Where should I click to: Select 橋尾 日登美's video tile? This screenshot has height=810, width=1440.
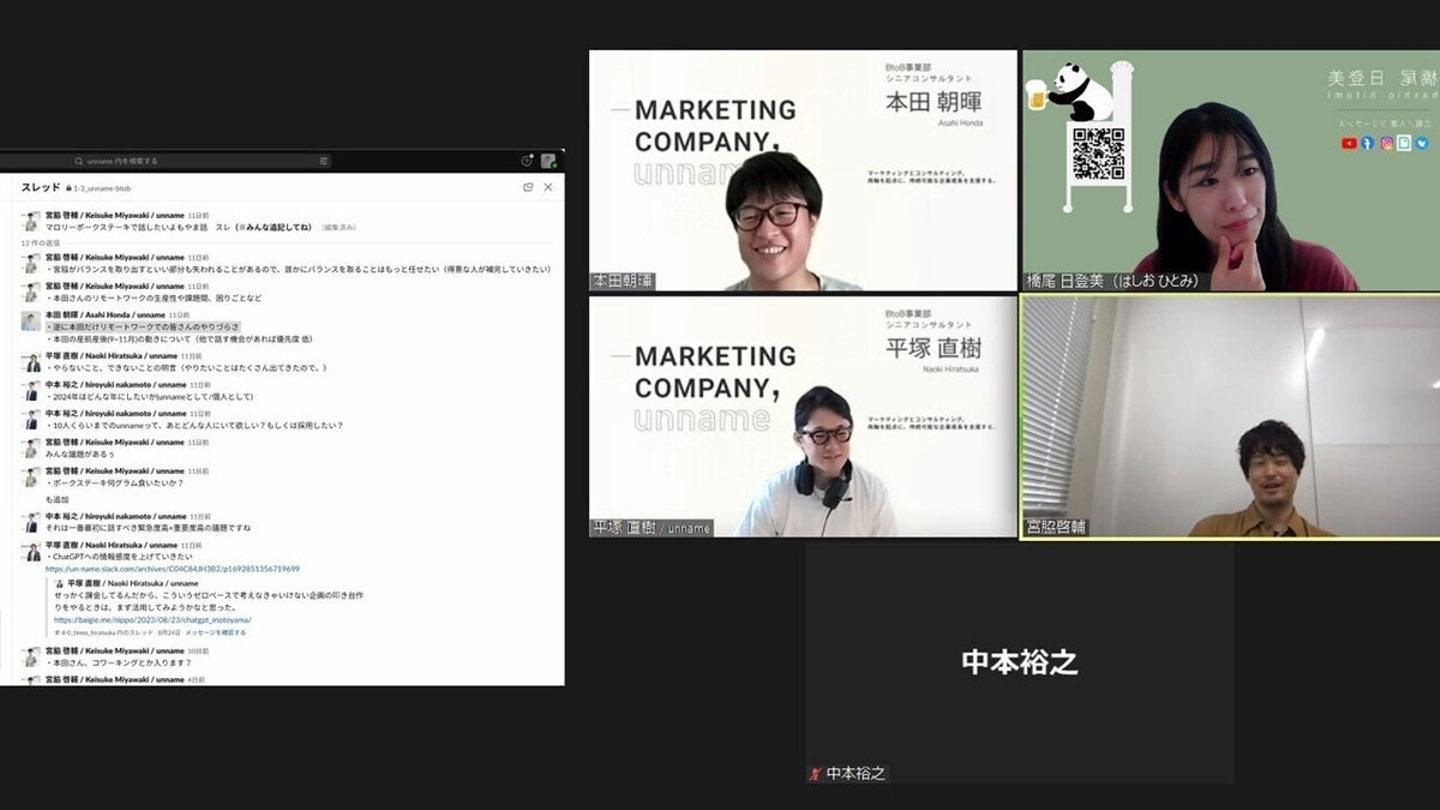click(1231, 170)
